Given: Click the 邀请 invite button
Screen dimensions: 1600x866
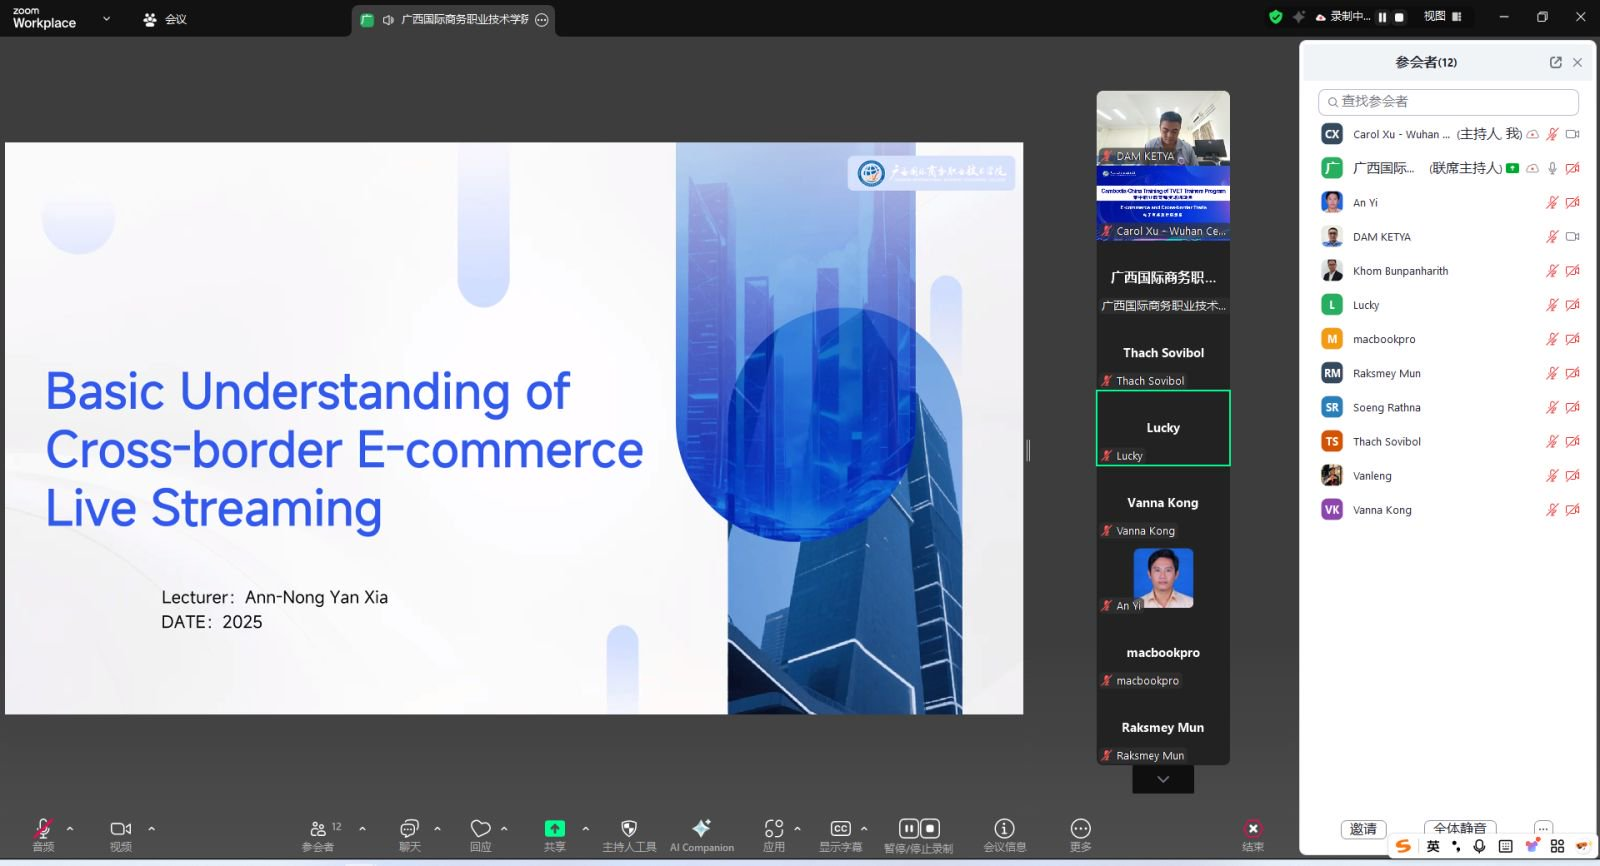Looking at the screenshot, I should [1363, 829].
